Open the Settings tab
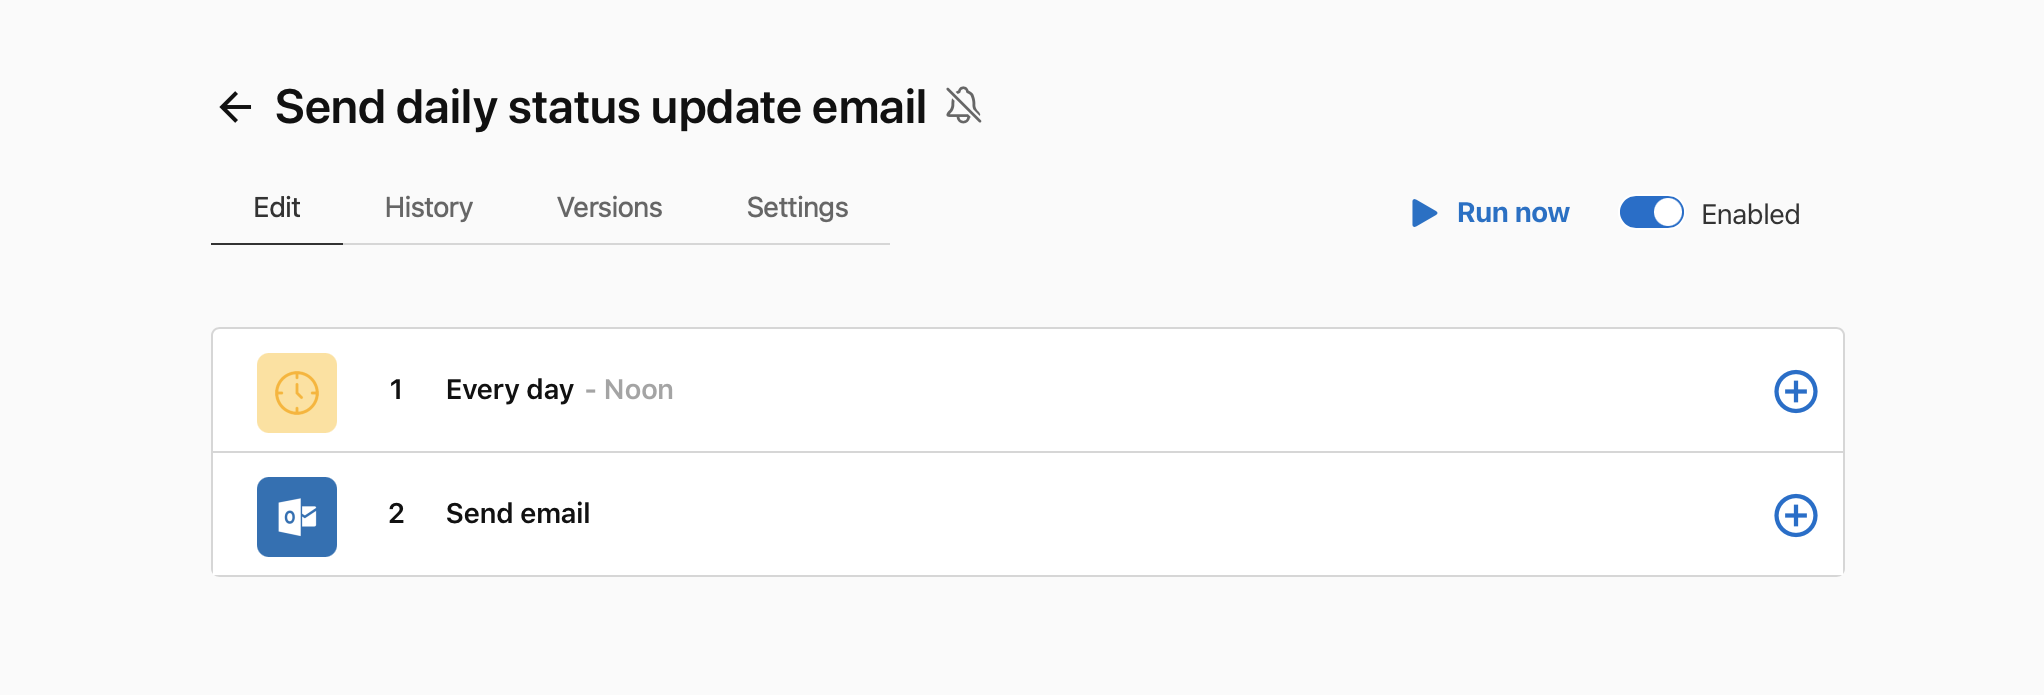The height and width of the screenshot is (695, 2044). 797,208
